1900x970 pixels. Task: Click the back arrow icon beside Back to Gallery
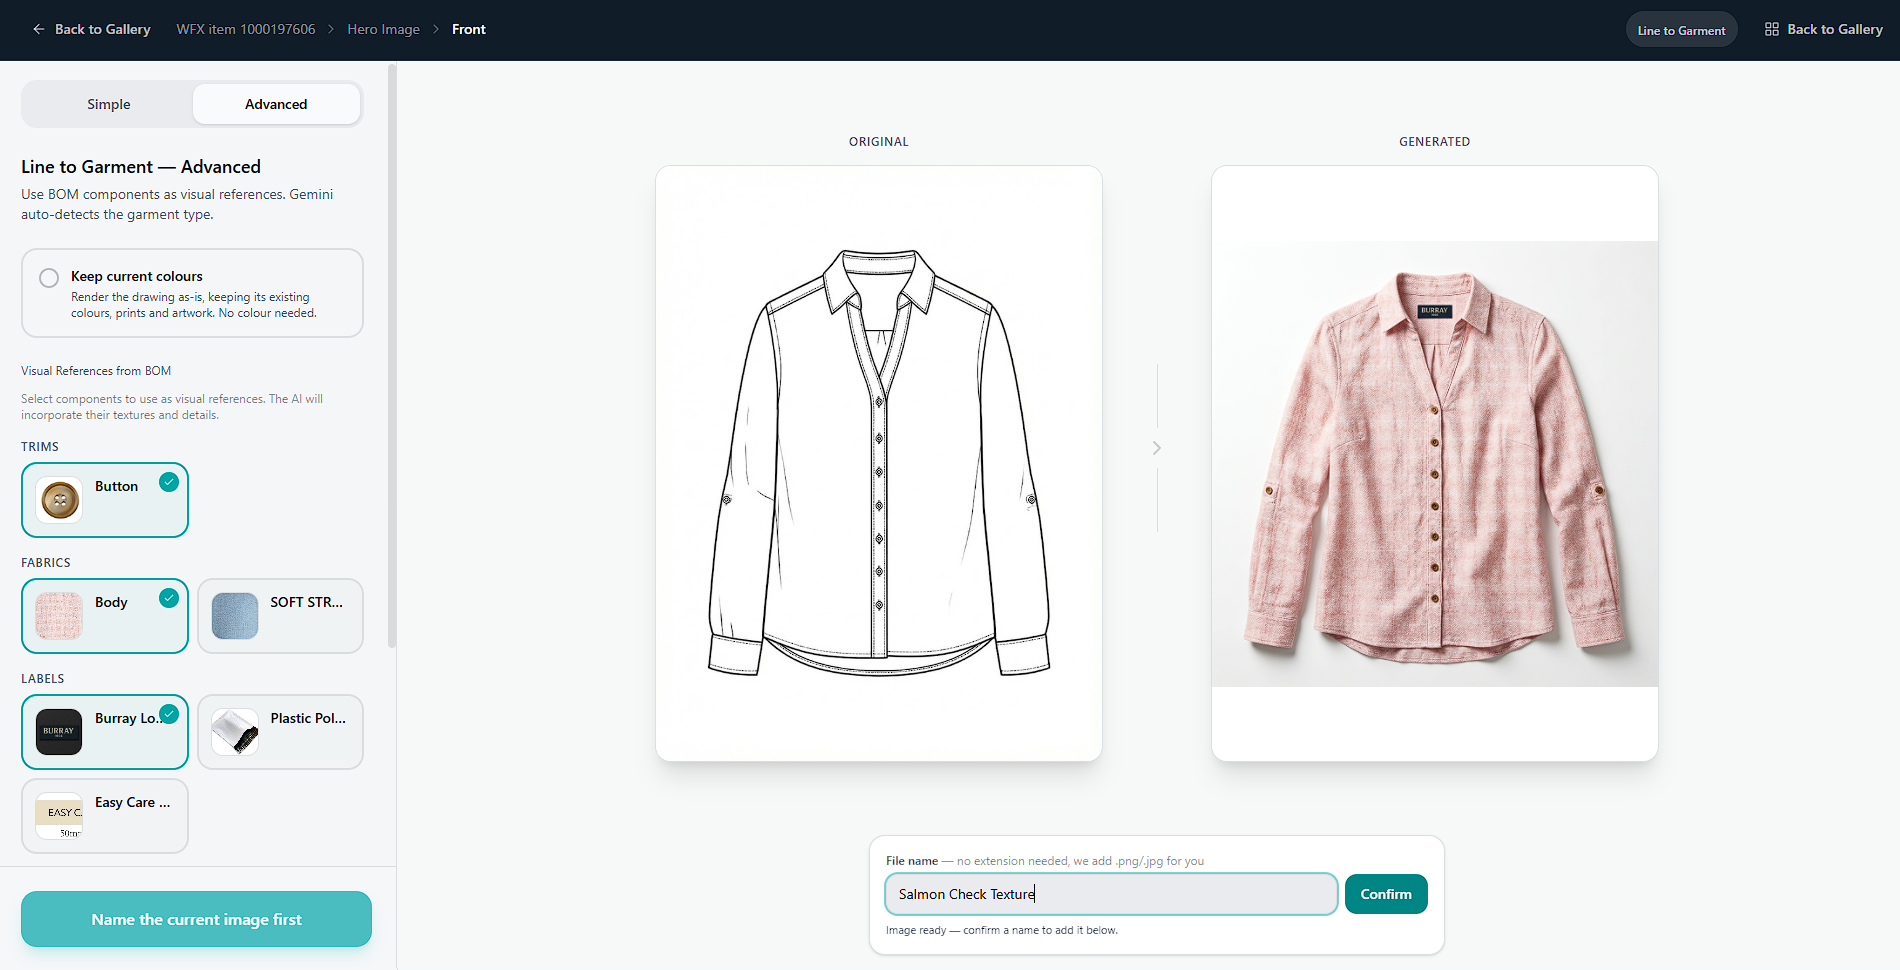tap(39, 29)
